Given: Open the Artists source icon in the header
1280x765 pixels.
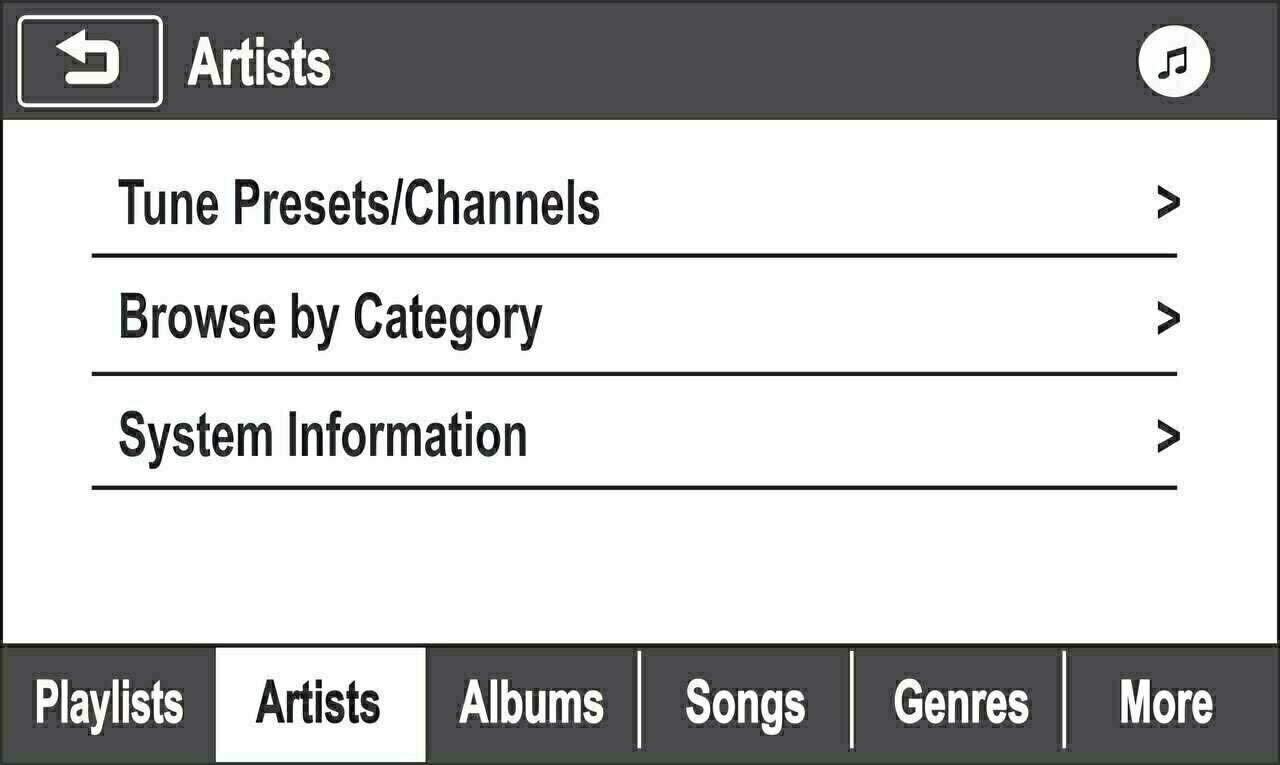Looking at the screenshot, I should [1172, 62].
